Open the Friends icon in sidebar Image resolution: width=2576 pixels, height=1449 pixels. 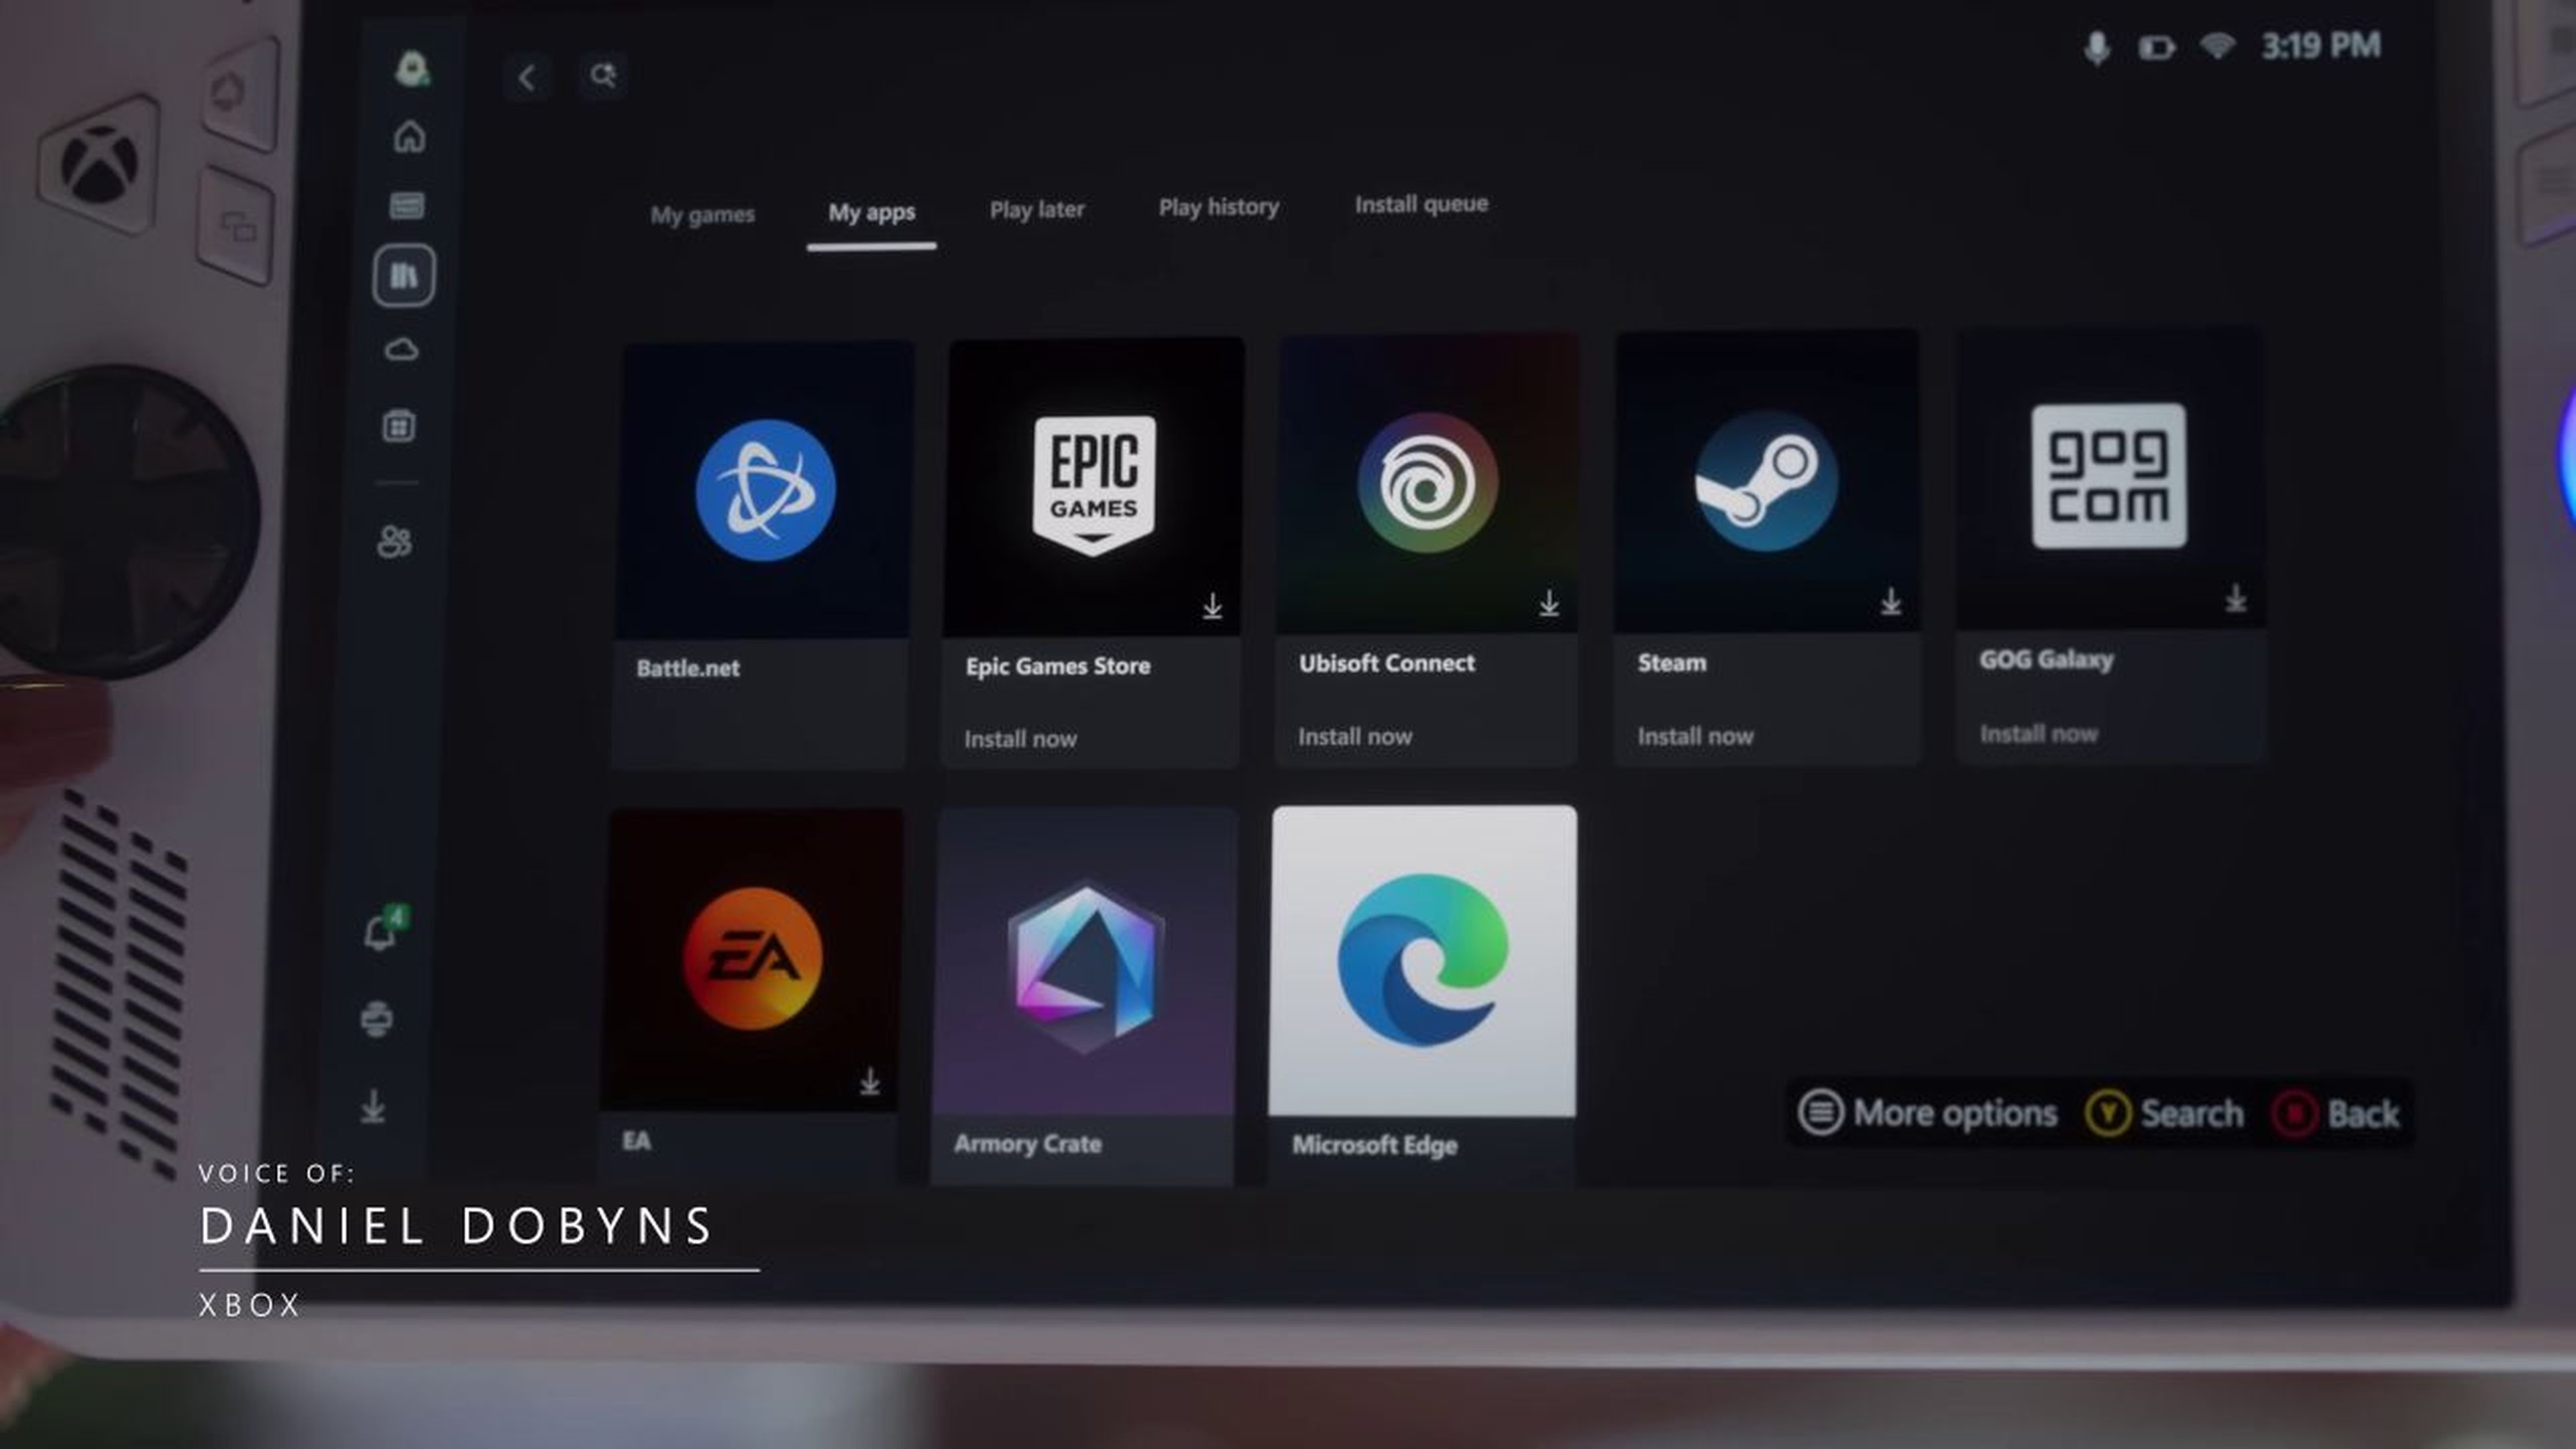[x=394, y=541]
